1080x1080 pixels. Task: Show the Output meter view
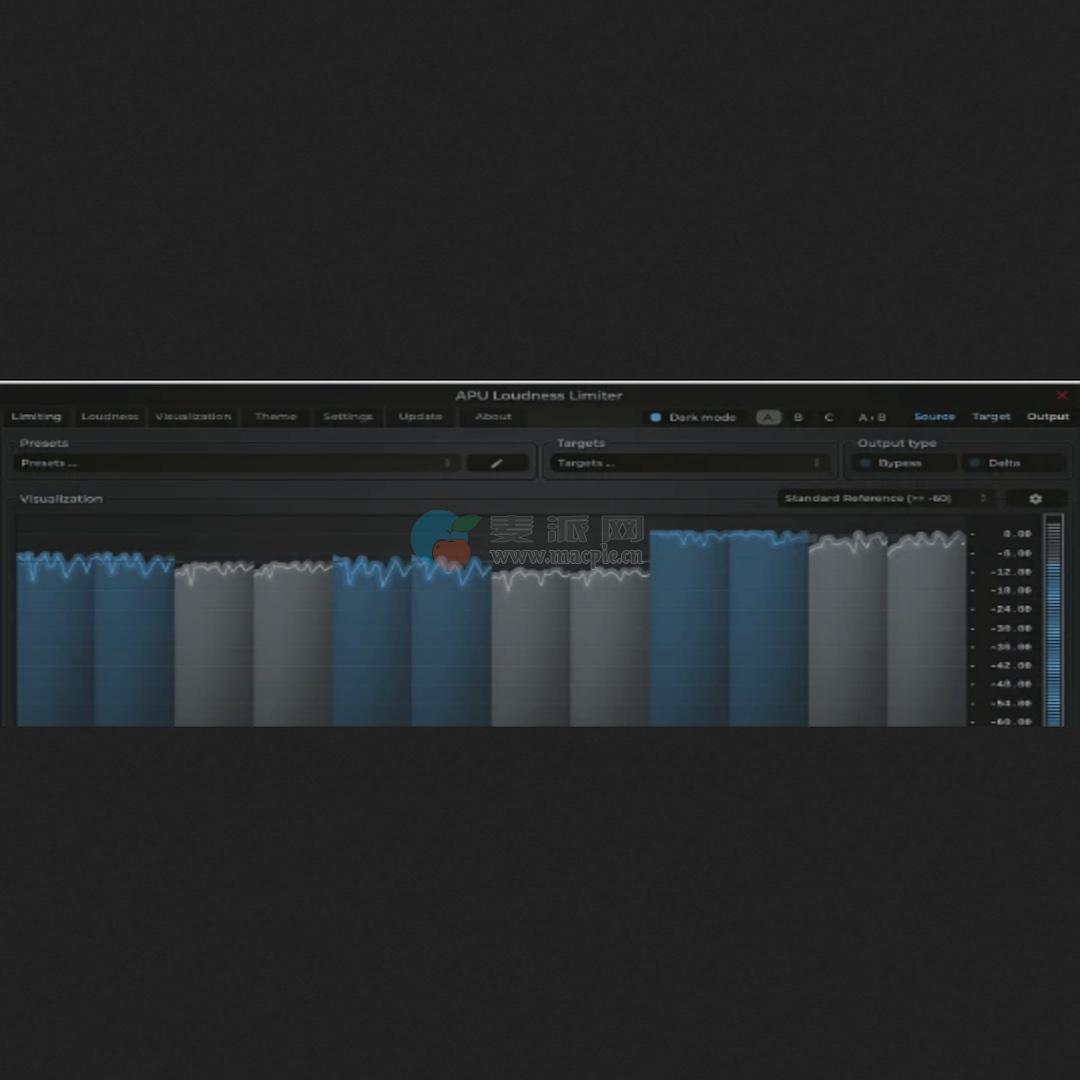coord(1047,416)
